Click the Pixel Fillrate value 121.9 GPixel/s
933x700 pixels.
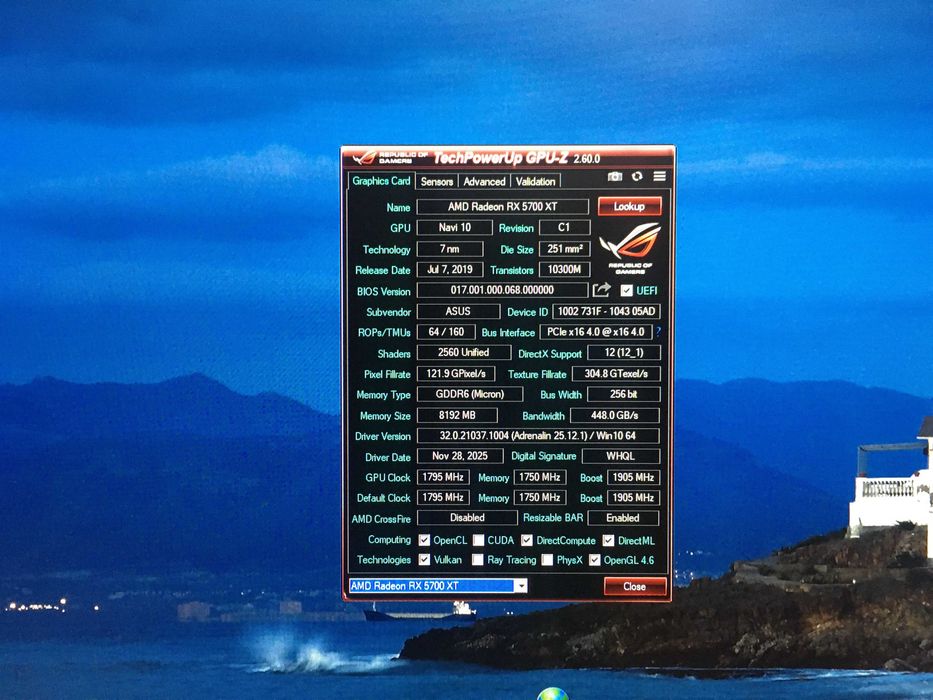[456, 374]
